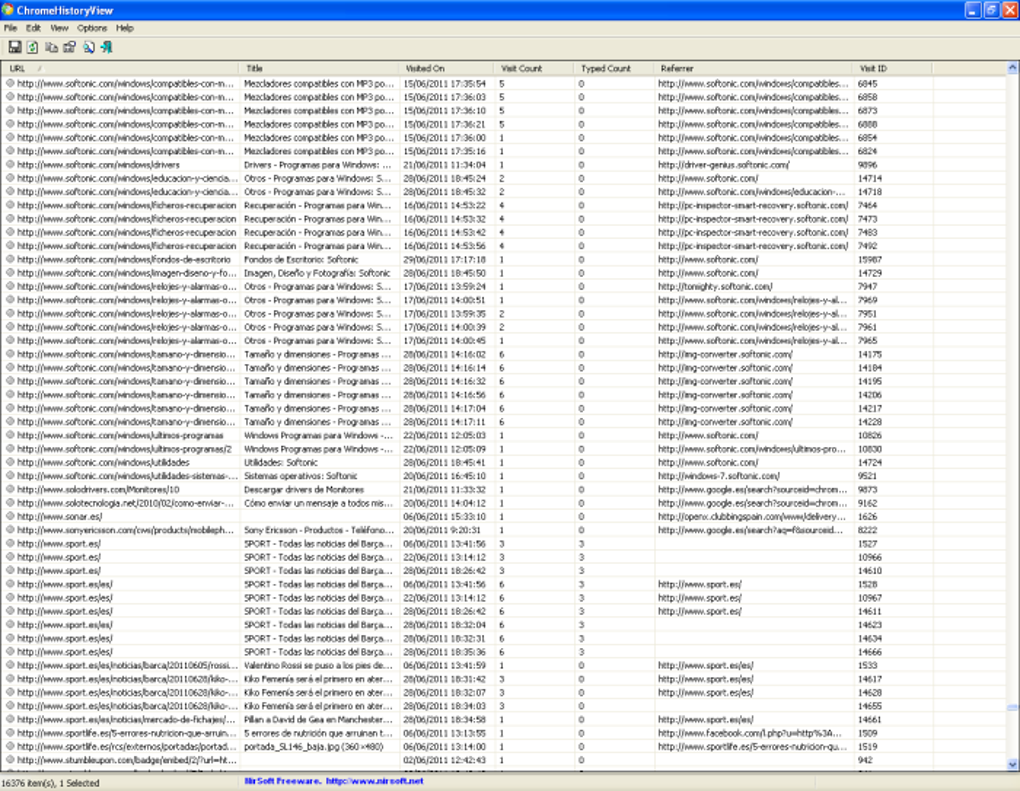Screen dimensions: 1020x791
Task: Click the Exit toolbar icon
Action: point(107,47)
